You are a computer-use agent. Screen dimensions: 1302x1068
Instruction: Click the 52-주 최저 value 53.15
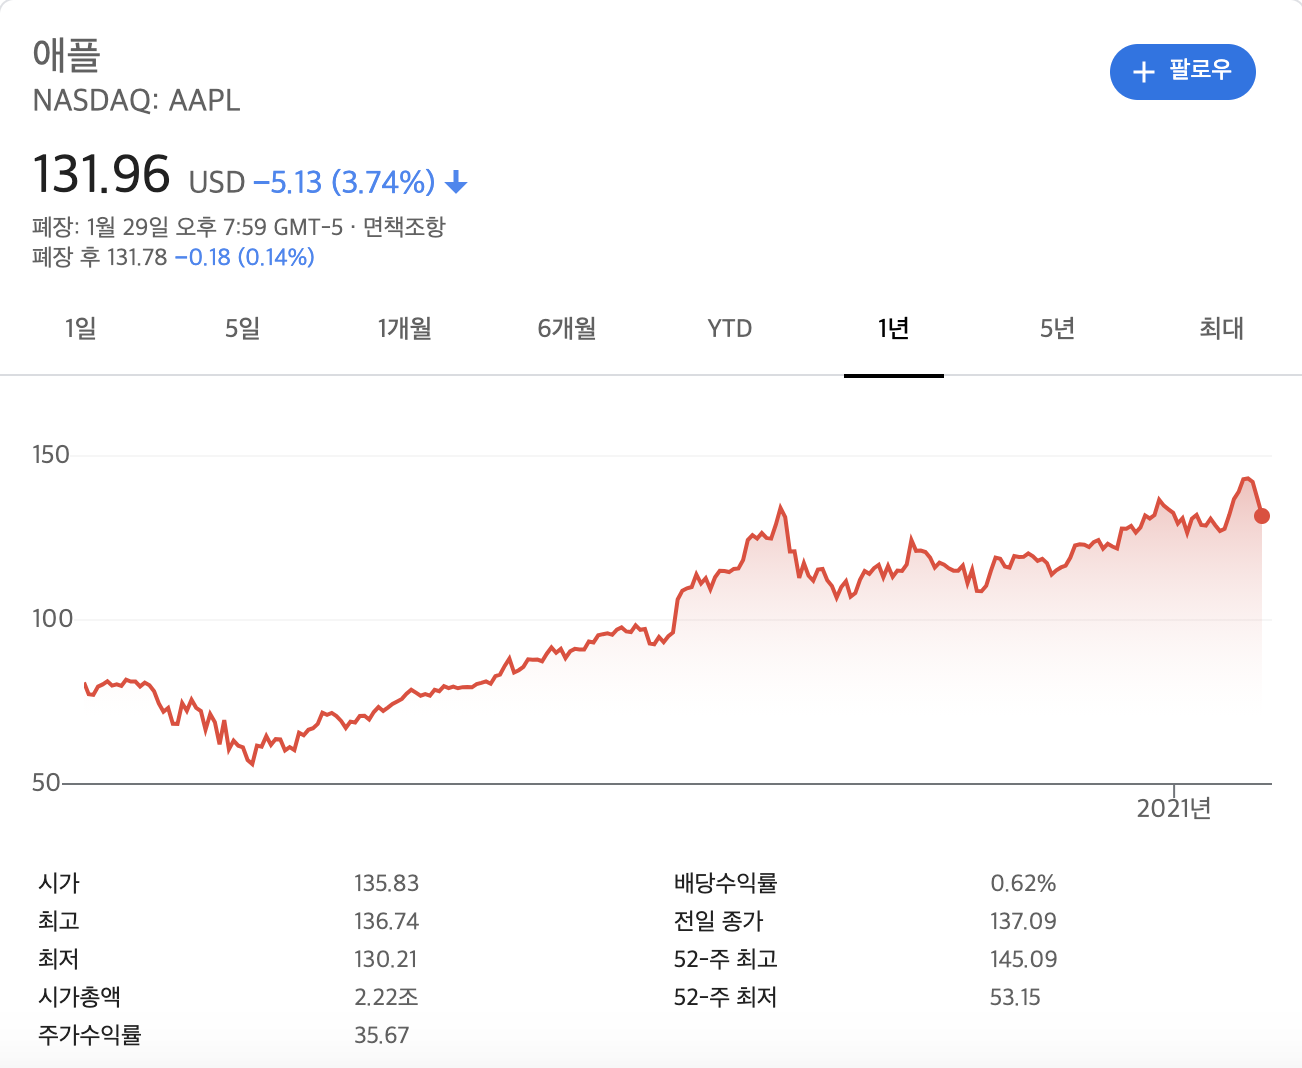tap(1015, 997)
